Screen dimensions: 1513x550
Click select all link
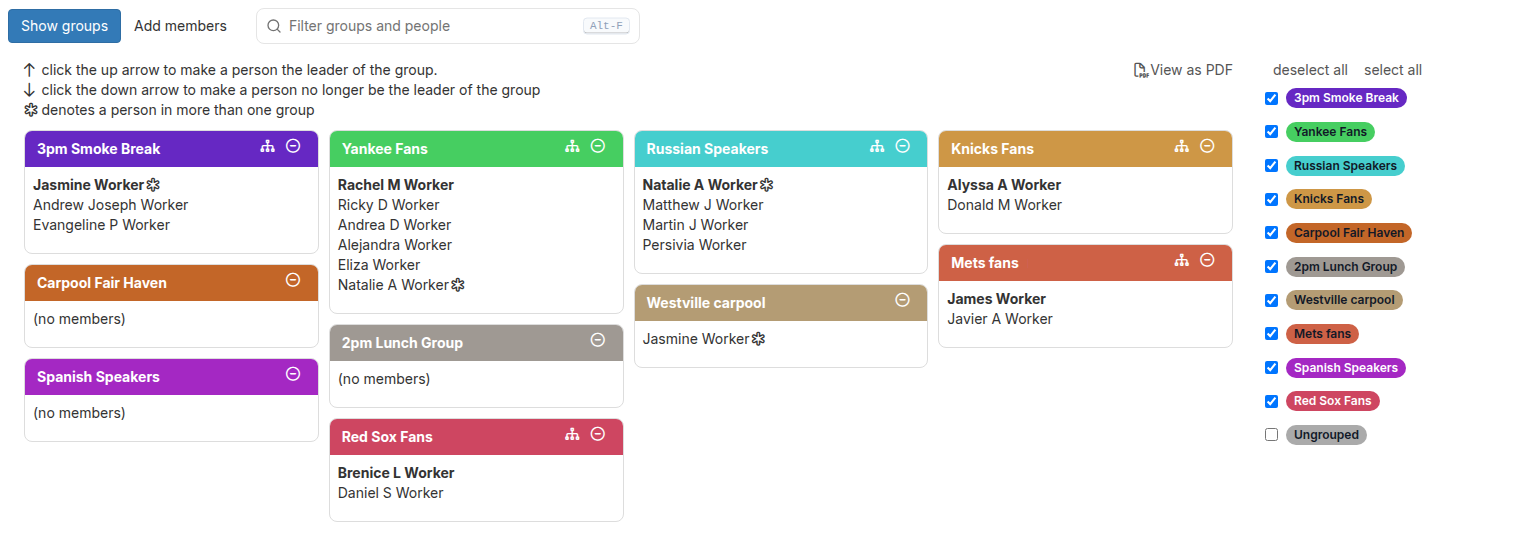1393,70
